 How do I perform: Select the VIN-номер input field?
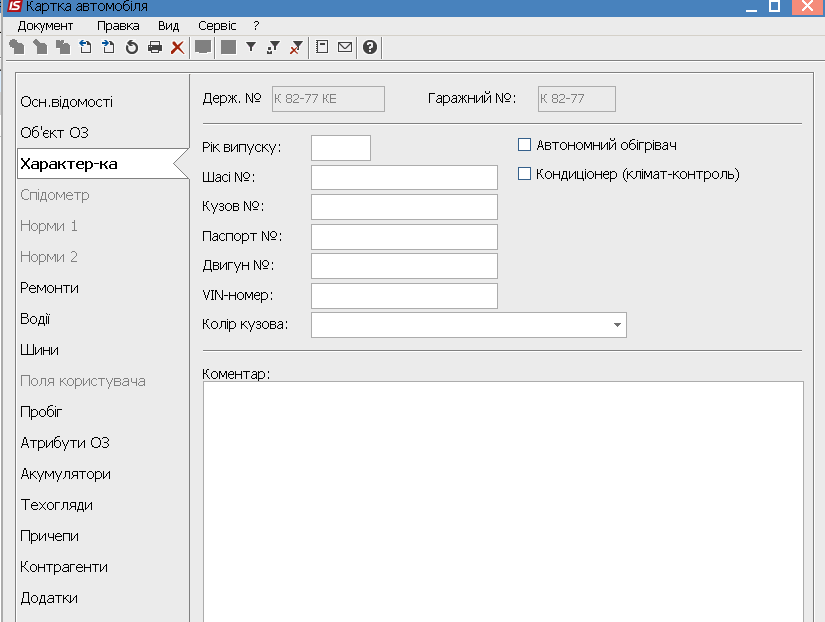click(404, 296)
